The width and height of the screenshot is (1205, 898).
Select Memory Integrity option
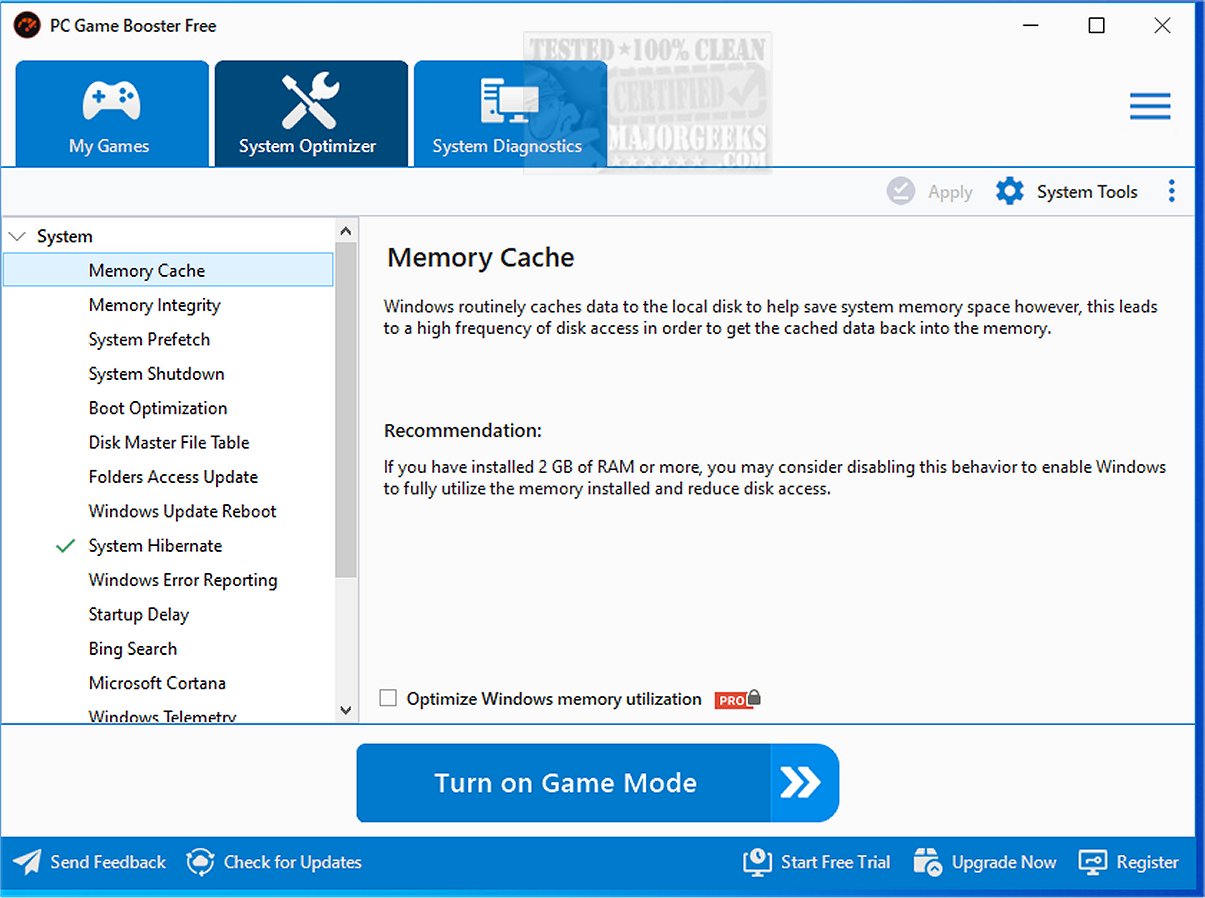click(154, 305)
